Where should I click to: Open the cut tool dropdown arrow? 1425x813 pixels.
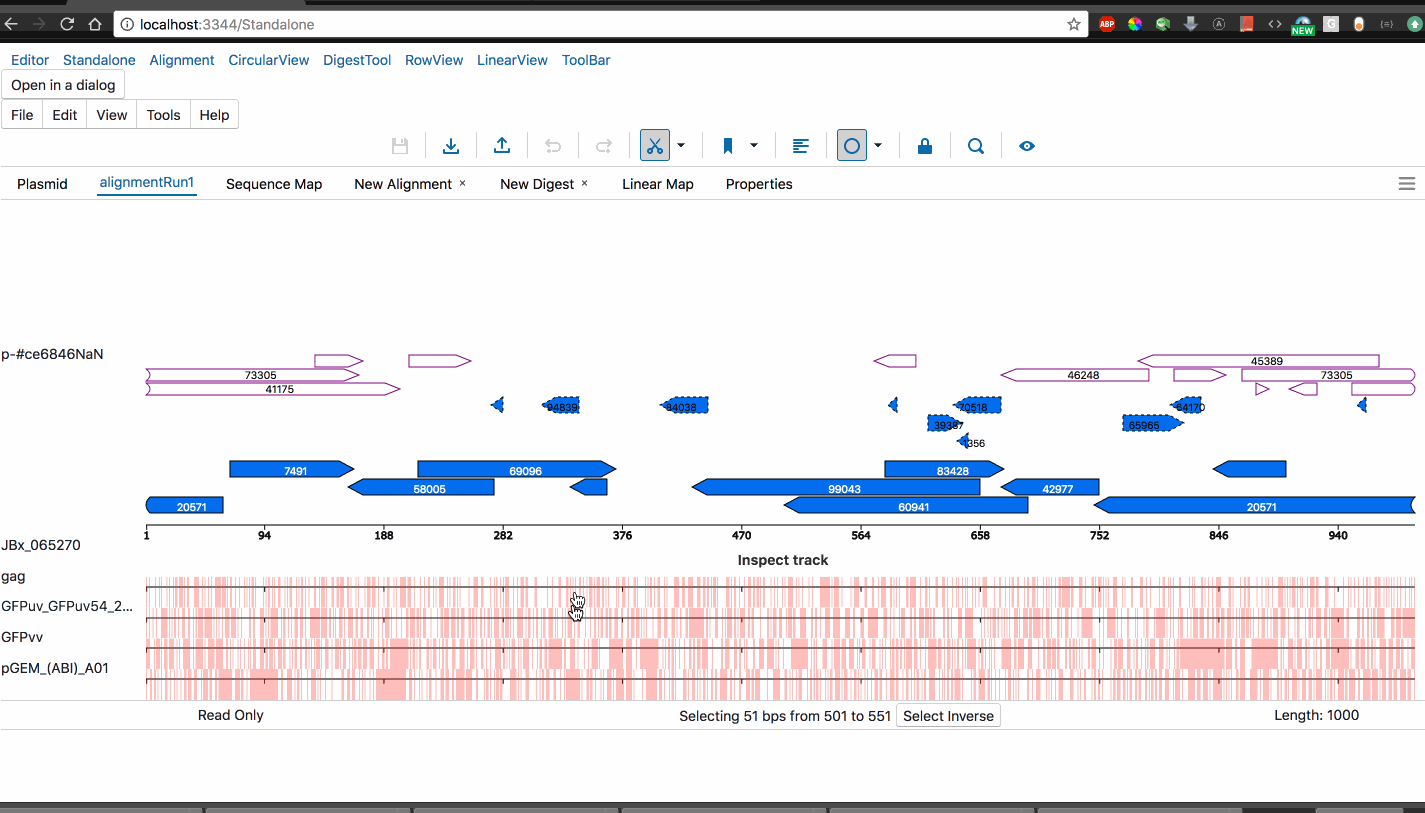pyautogui.click(x=680, y=145)
